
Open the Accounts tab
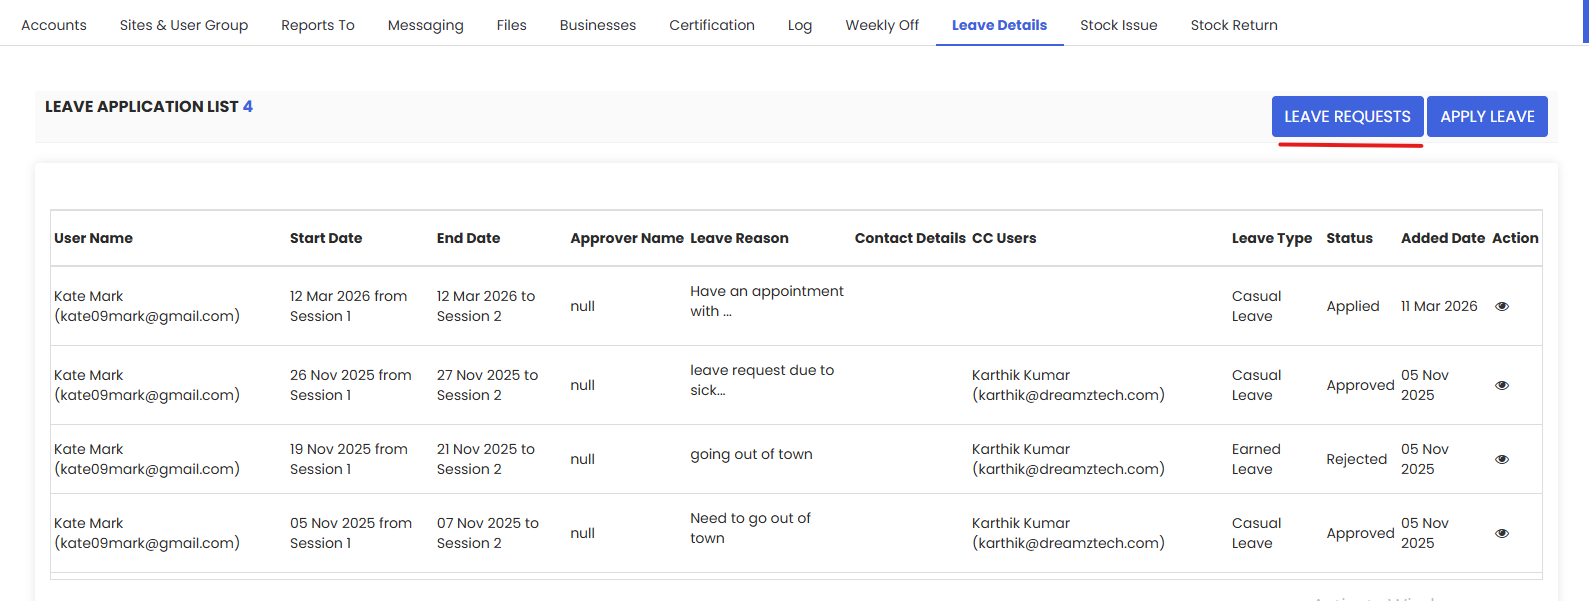click(x=54, y=25)
